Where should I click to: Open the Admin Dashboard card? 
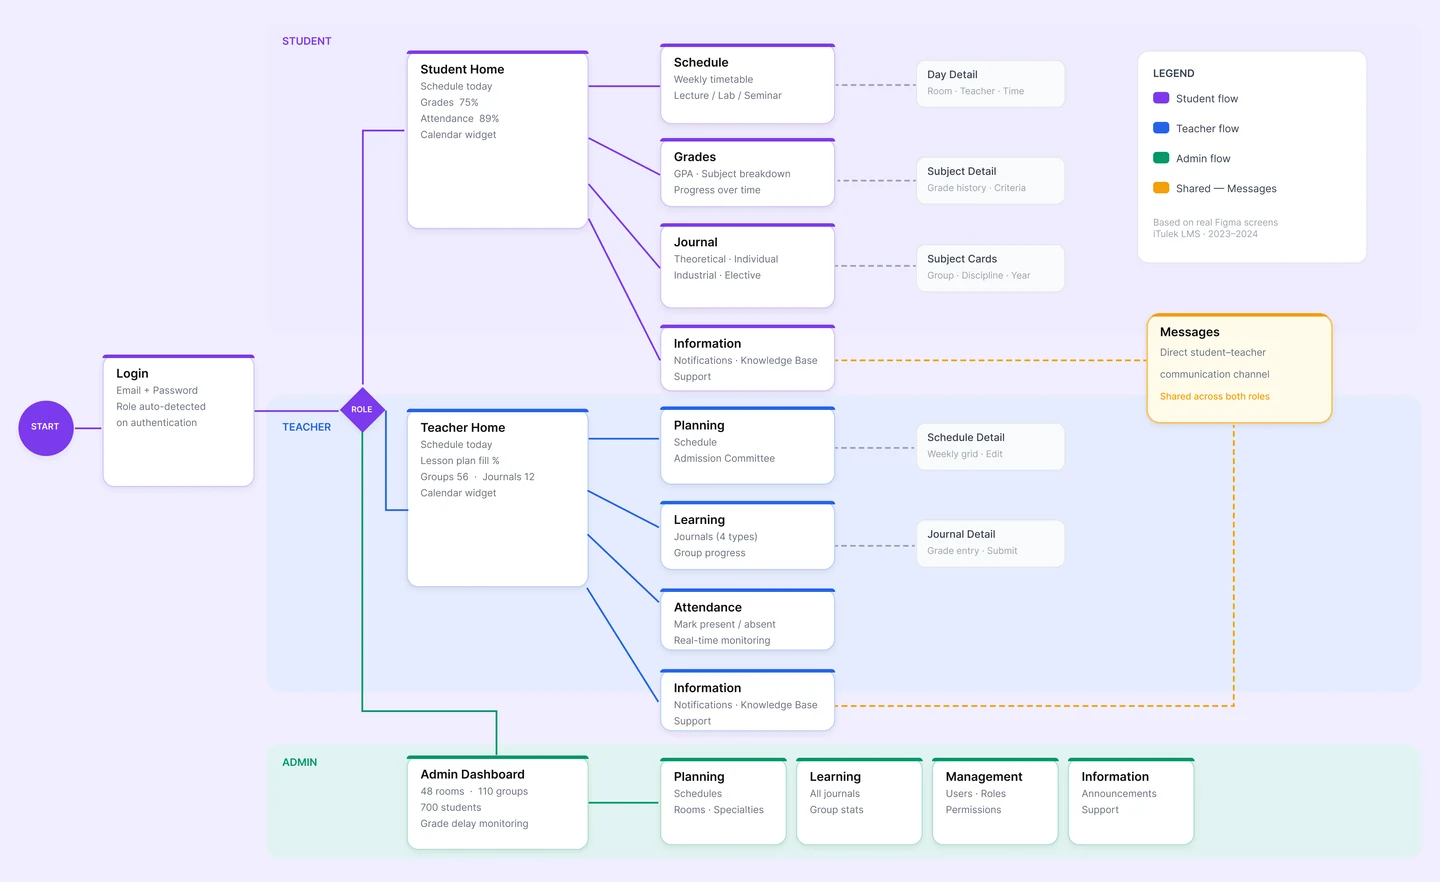(x=497, y=802)
